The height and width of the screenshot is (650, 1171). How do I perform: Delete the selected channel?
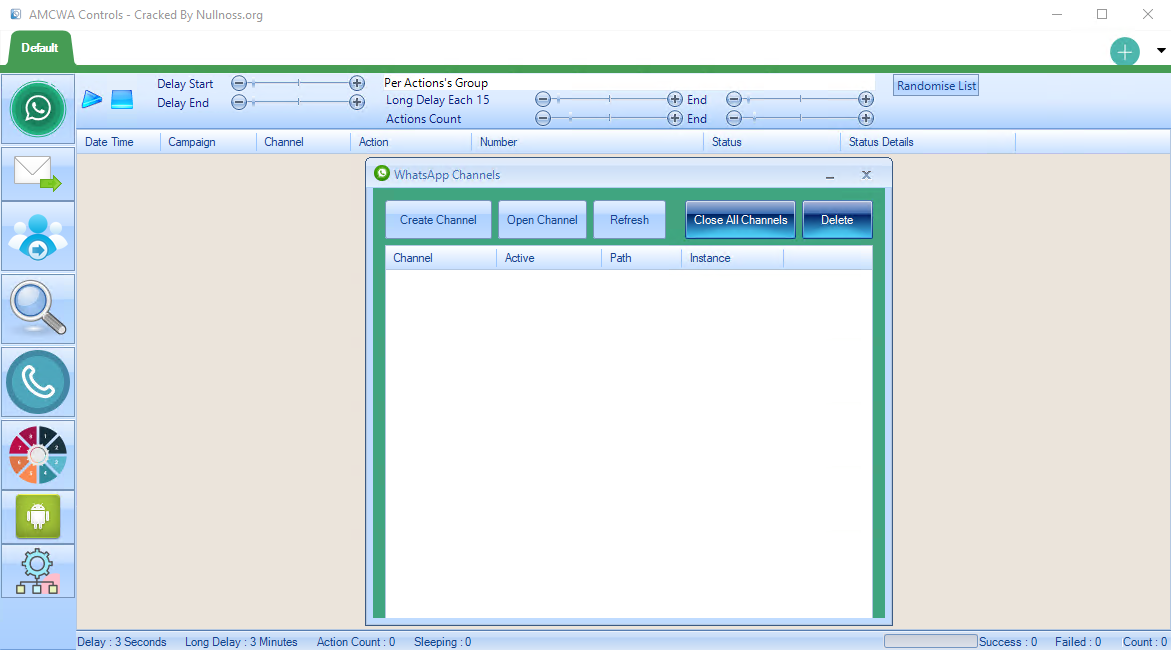pos(837,220)
